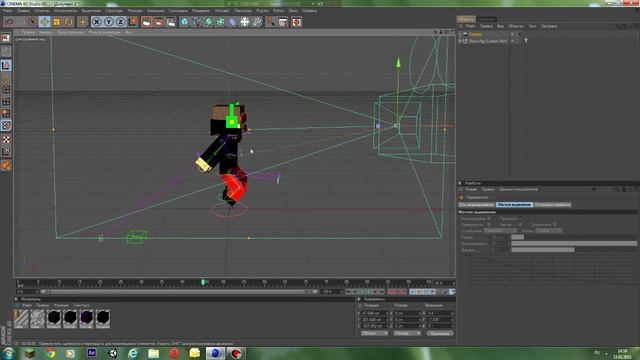Click the Windows Start orb
Image resolution: width=640 pixels, height=360 pixels.
pos(9,353)
